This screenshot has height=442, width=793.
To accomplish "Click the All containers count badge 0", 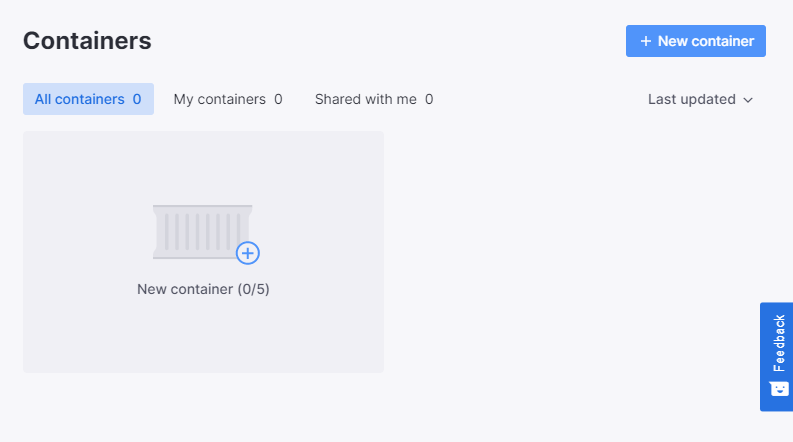I will pyautogui.click(x=137, y=99).
